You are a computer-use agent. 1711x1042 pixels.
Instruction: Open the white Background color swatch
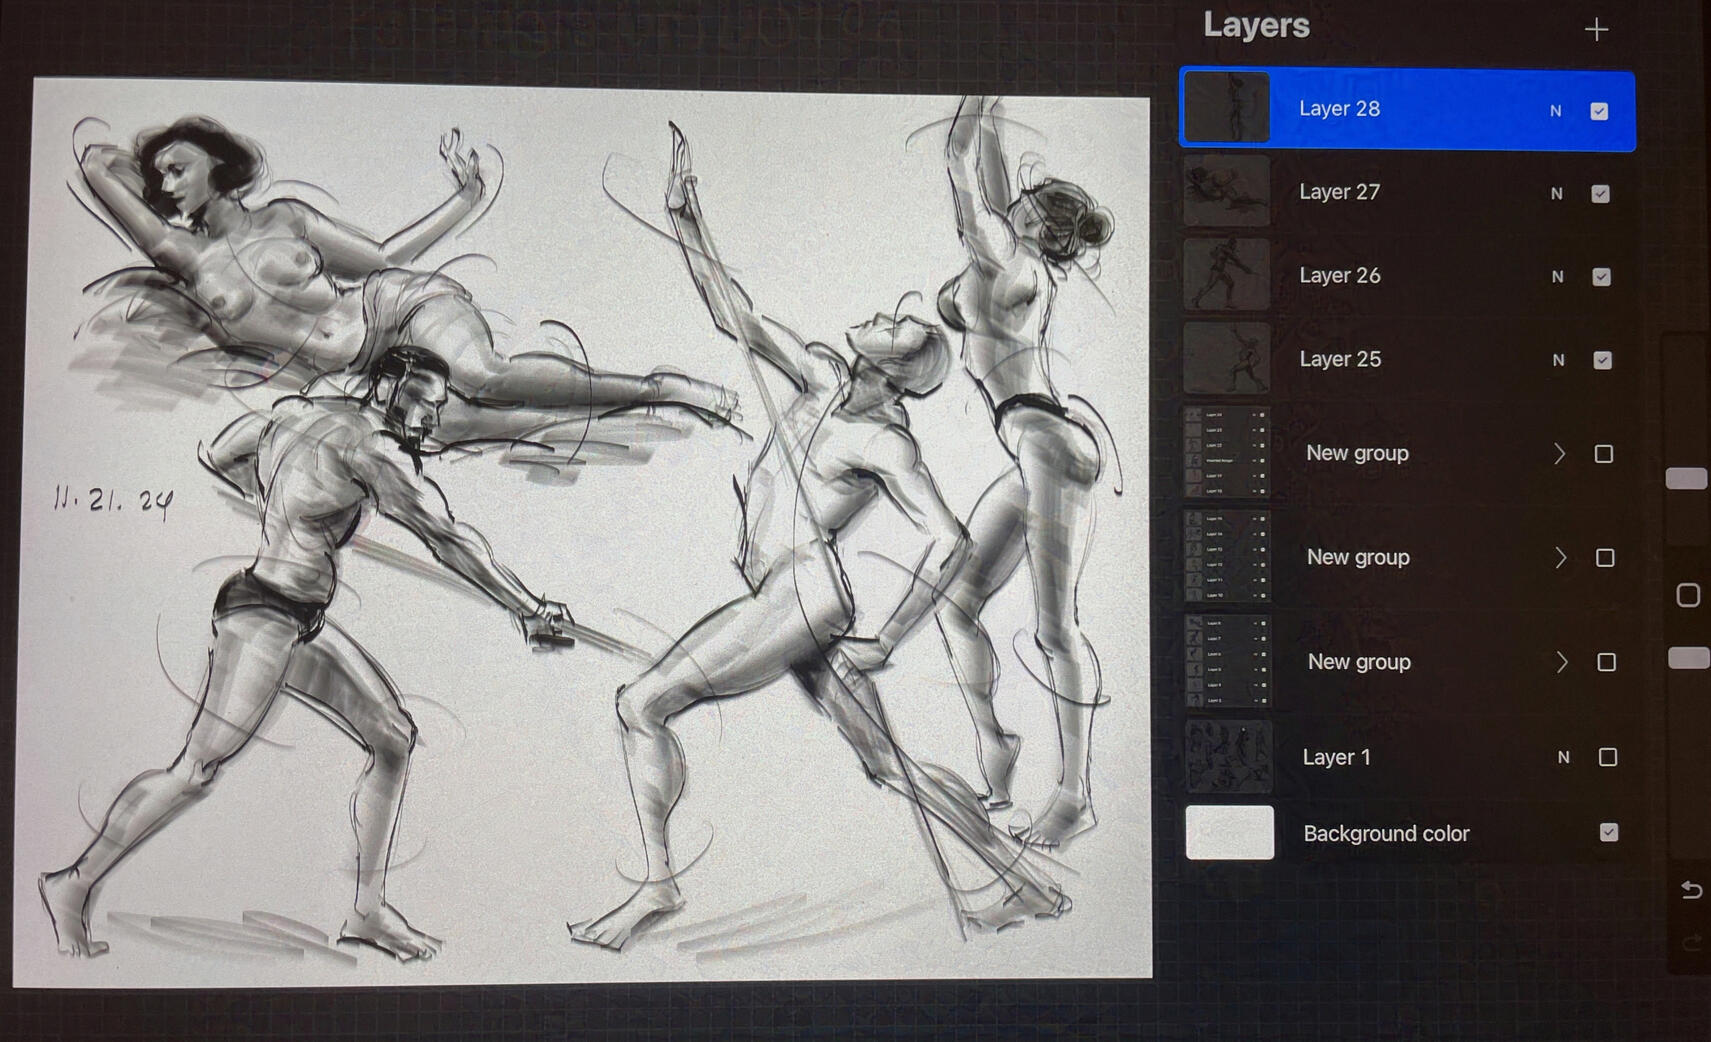coord(1229,832)
